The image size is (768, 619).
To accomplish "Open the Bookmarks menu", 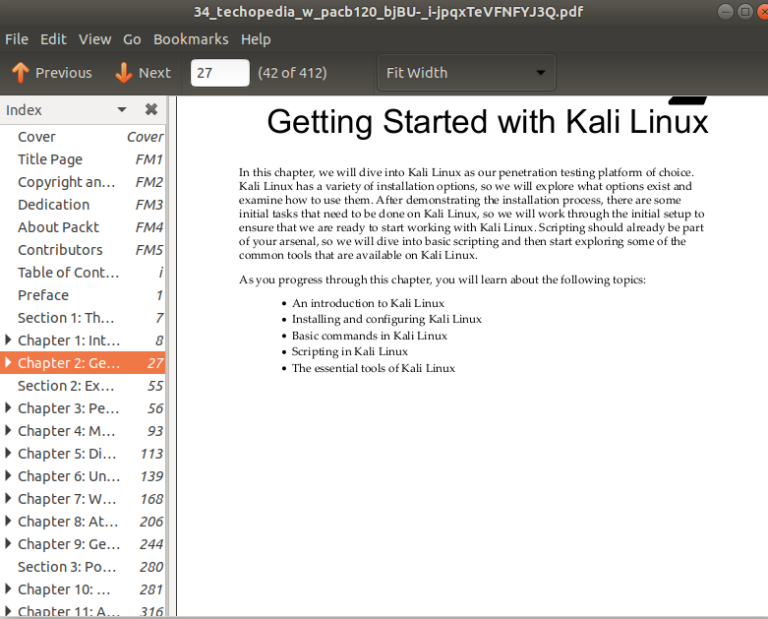I will (190, 39).
